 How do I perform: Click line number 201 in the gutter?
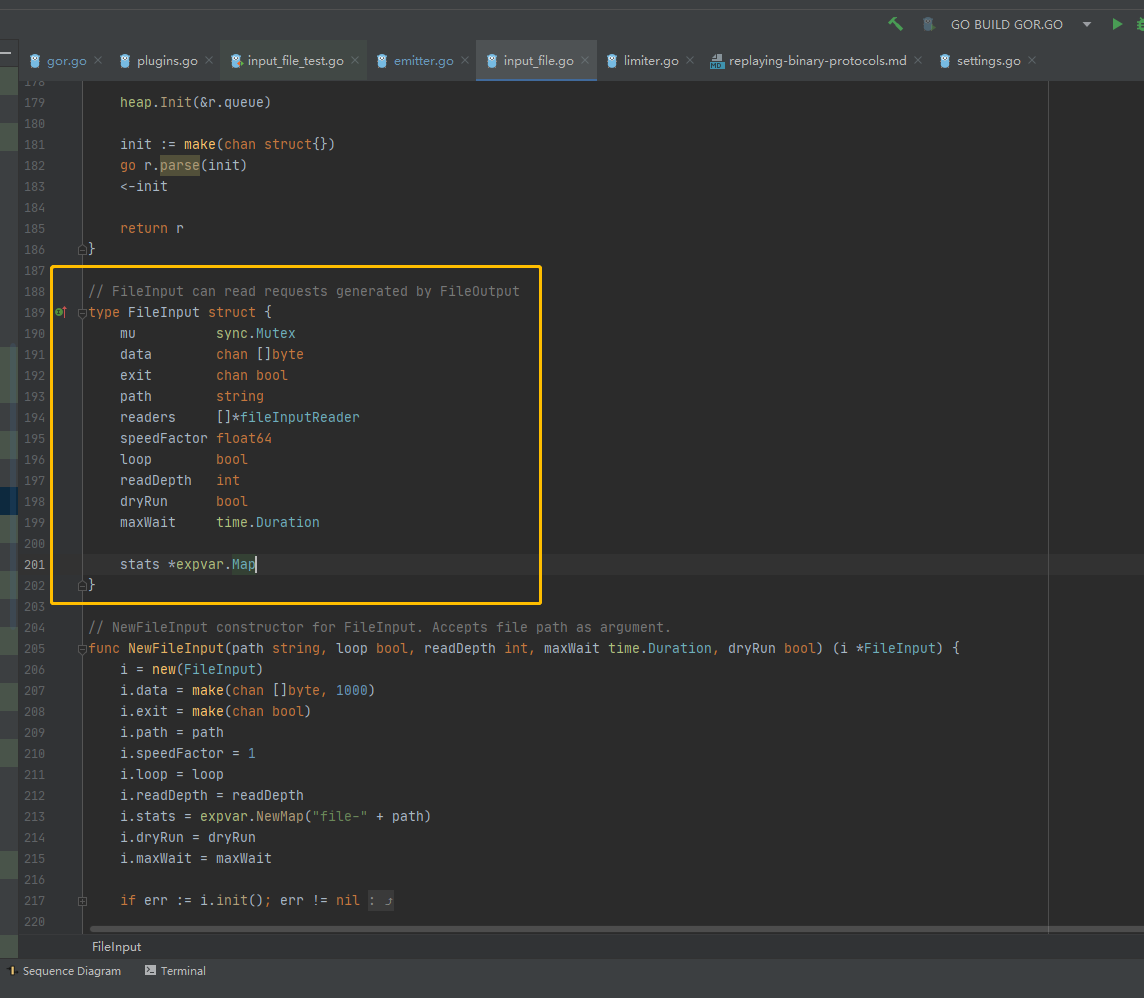(34, 565)
